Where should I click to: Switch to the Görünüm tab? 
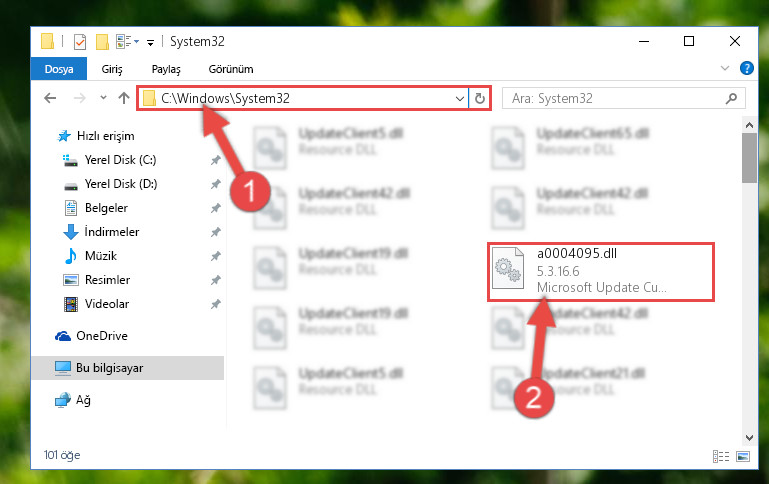tap(231, 69)
